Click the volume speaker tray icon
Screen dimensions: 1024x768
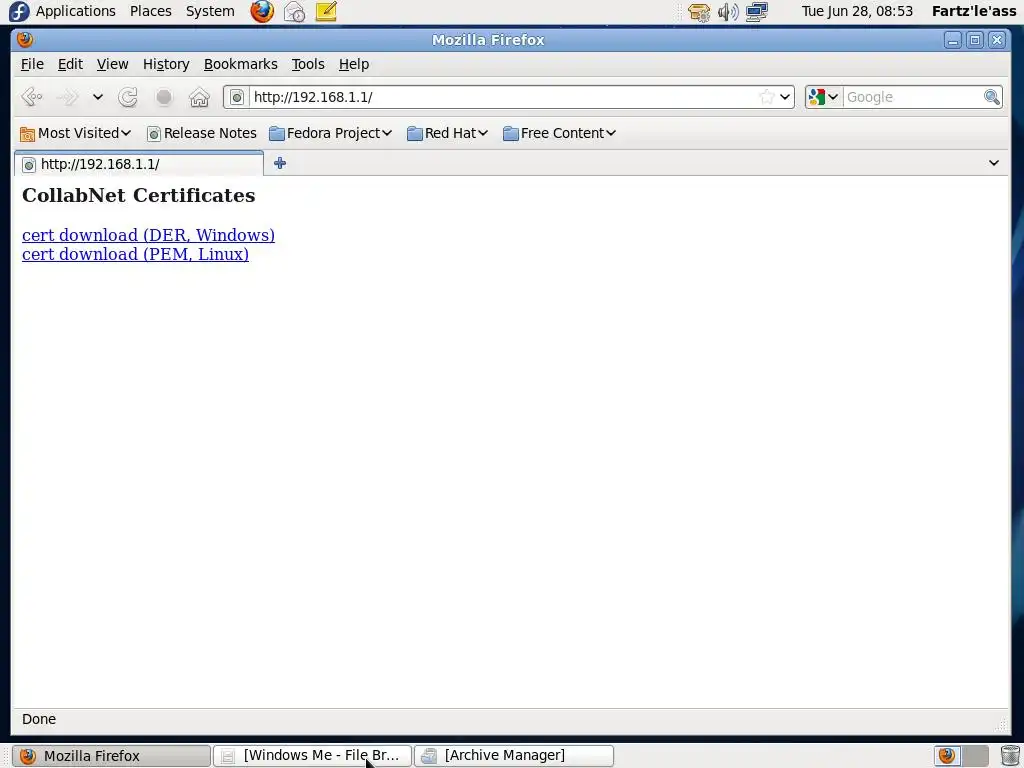pos(728,12)
